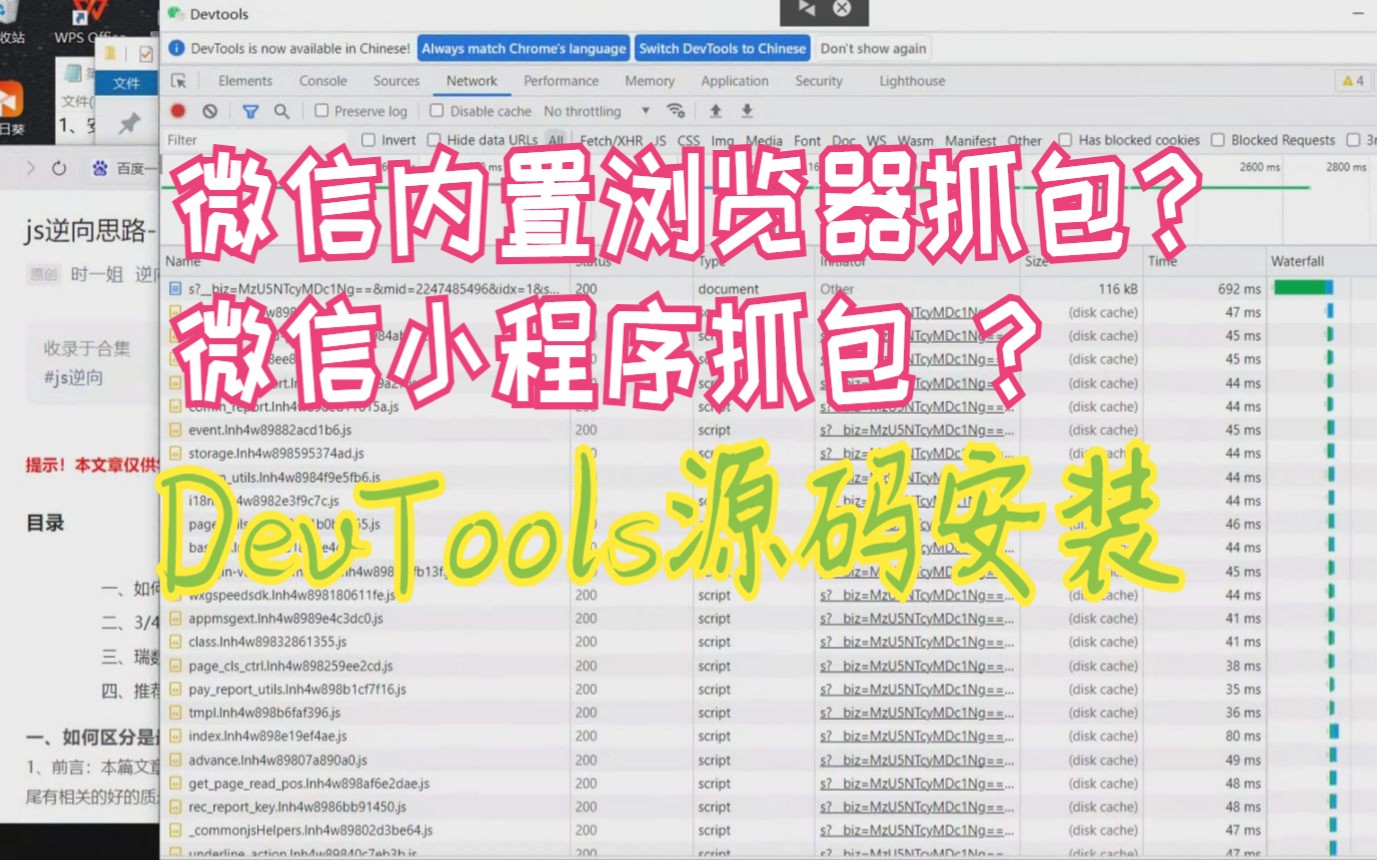Reload page in background browser
The height and width of the screenshot is (860, 1377).
tap(59, 169)
